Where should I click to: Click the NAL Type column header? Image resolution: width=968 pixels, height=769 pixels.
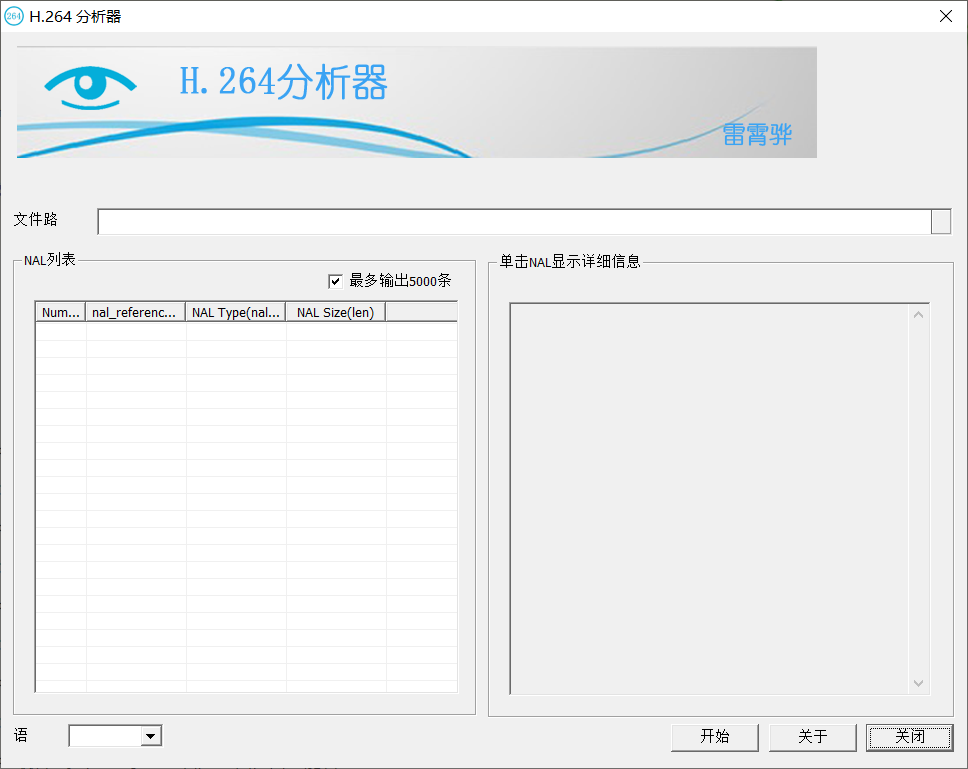pyautogui.click(x=235, y=311)
